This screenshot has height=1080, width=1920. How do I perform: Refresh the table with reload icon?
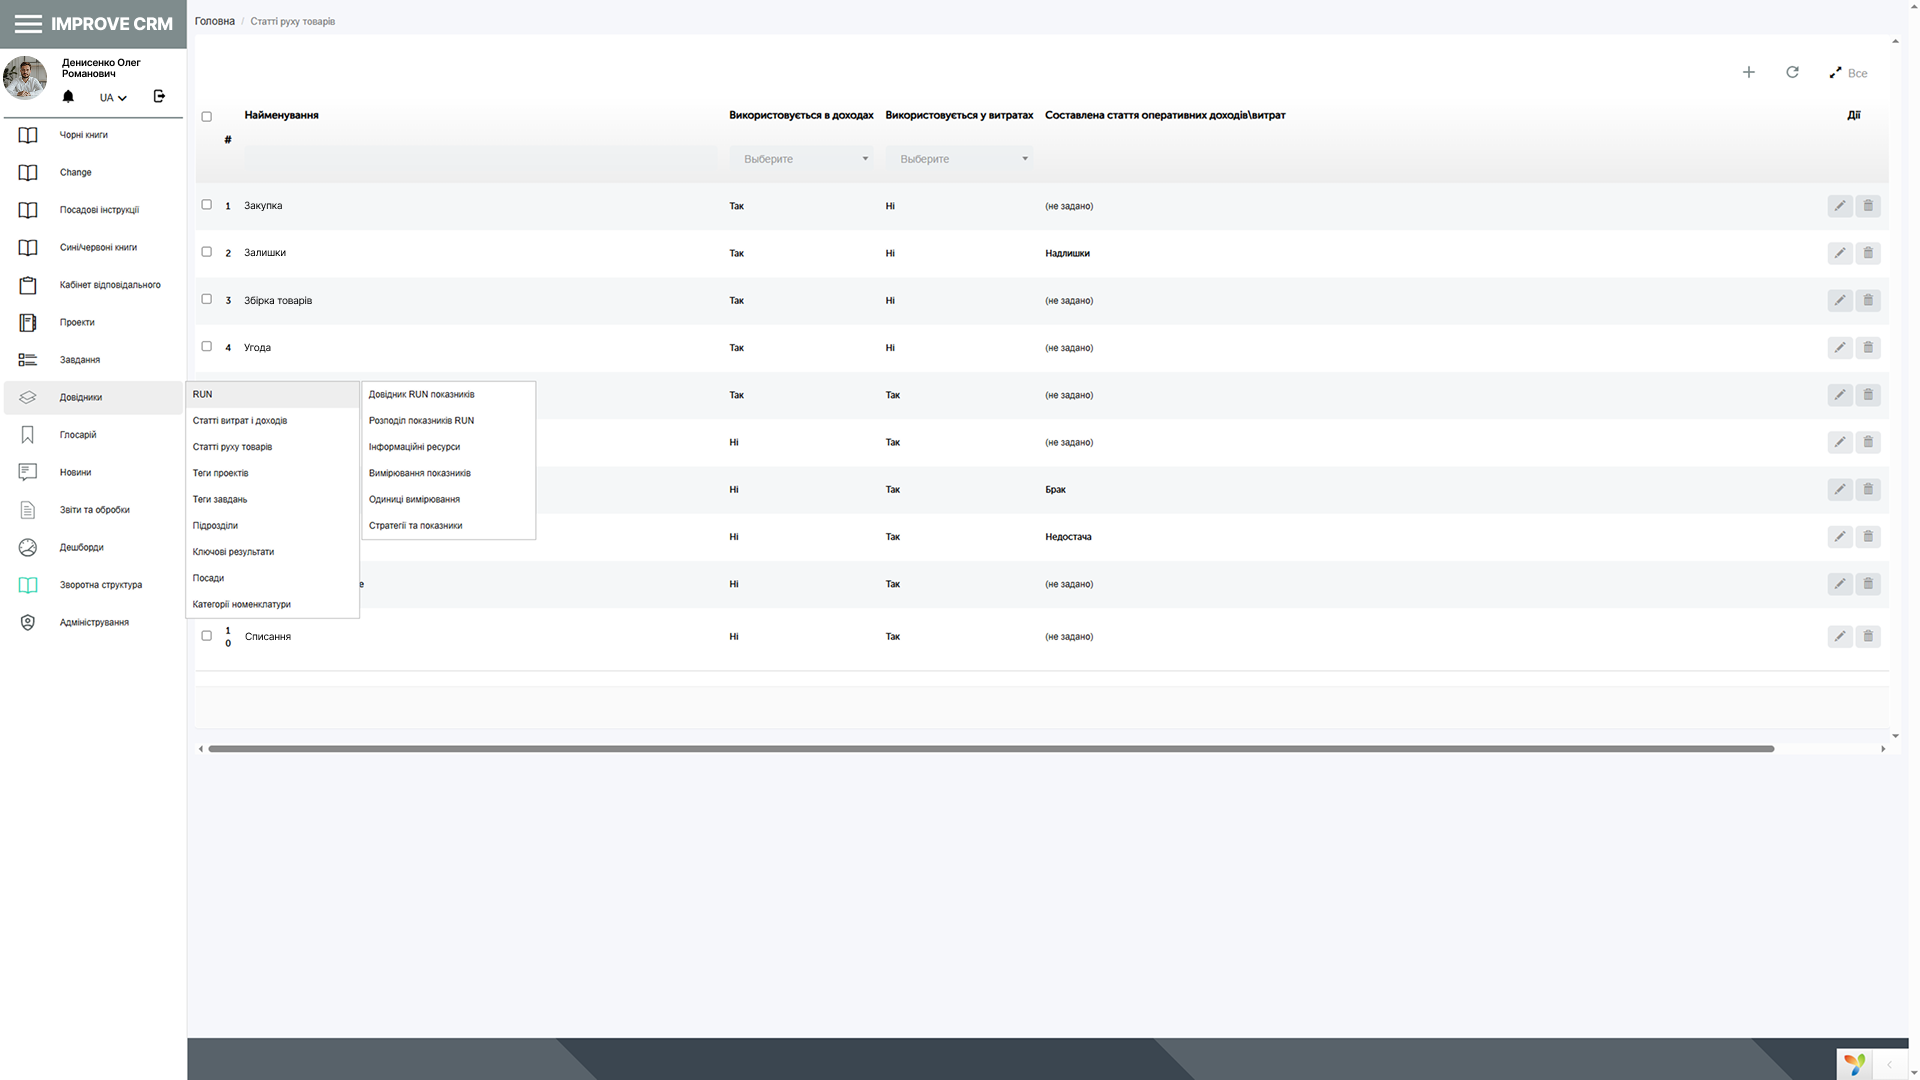[x=1792, y=72]
